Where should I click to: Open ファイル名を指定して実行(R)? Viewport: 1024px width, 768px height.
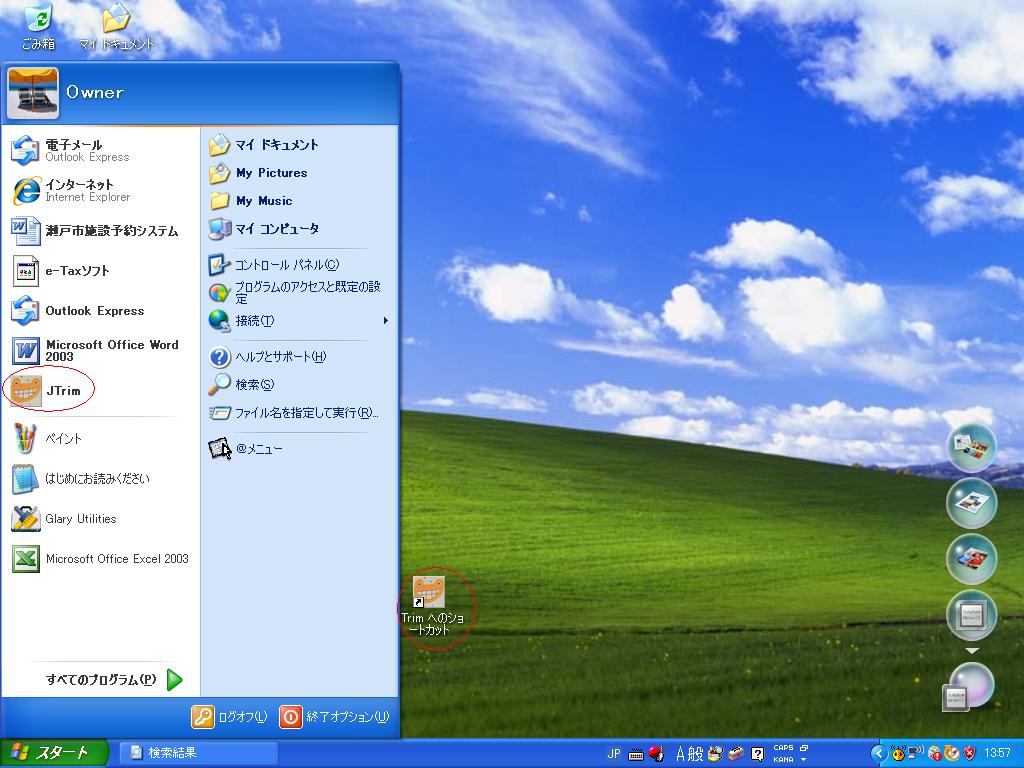299,413
